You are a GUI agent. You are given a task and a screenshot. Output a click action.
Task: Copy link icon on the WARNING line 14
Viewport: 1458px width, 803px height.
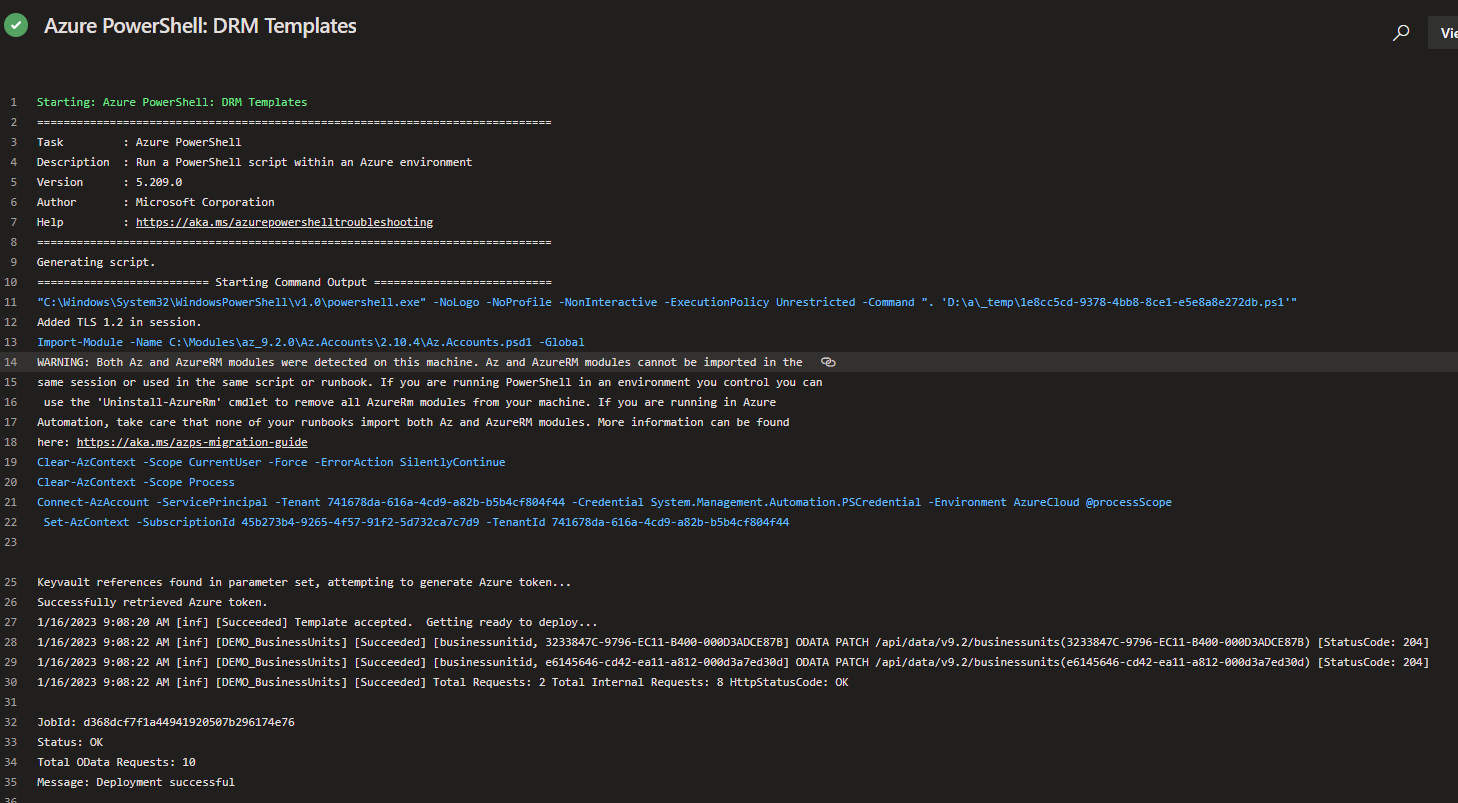point(827,362)
